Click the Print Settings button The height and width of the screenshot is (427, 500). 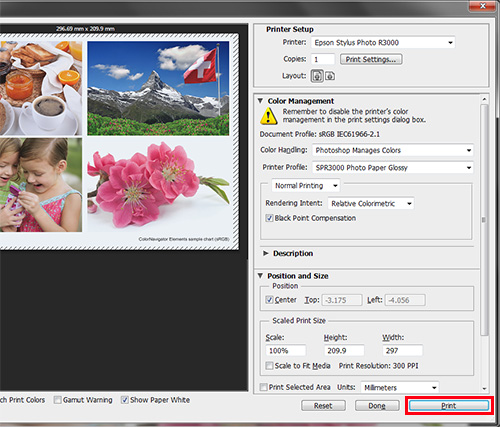tap(371, 59)
